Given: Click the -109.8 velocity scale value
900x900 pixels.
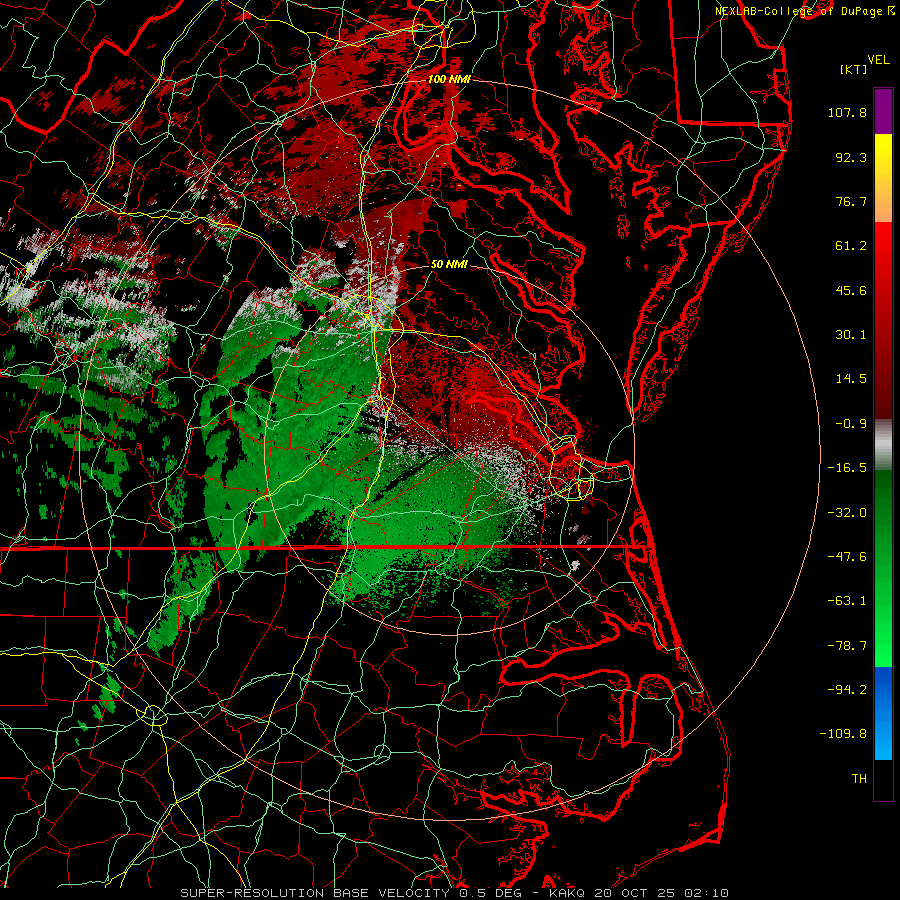Looking at the screenshot, I should pyautogui.click(x=844, y=734).
